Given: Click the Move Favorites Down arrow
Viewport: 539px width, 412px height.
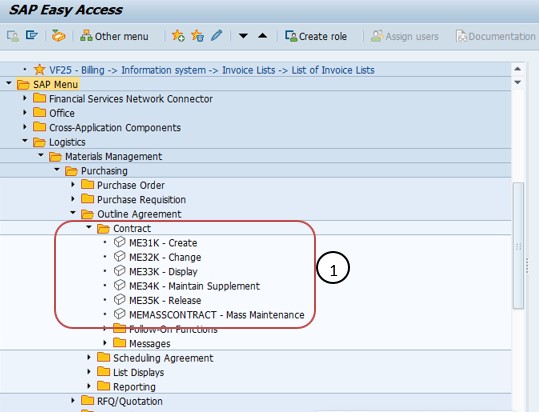Looking at the screenshot, I should tap(243, 36).
